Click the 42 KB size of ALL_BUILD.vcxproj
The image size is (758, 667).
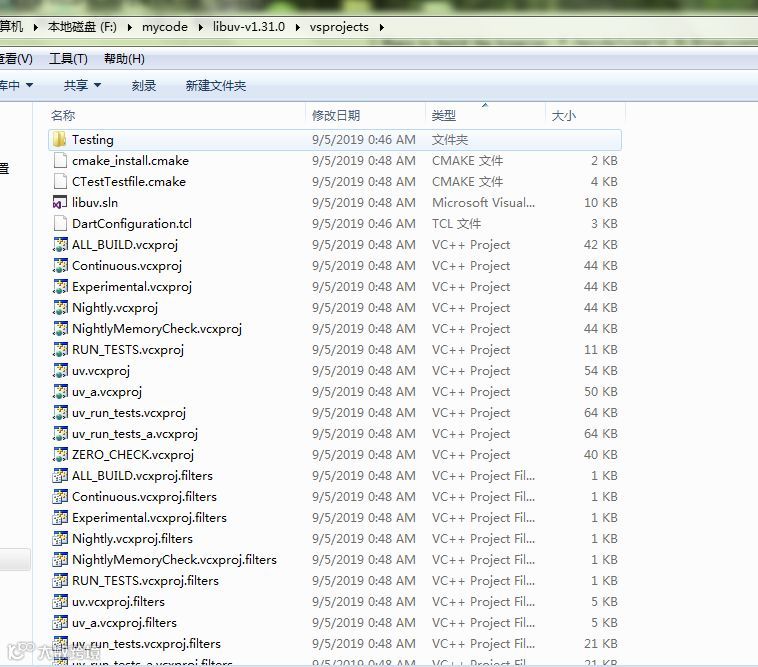(601, 245)
